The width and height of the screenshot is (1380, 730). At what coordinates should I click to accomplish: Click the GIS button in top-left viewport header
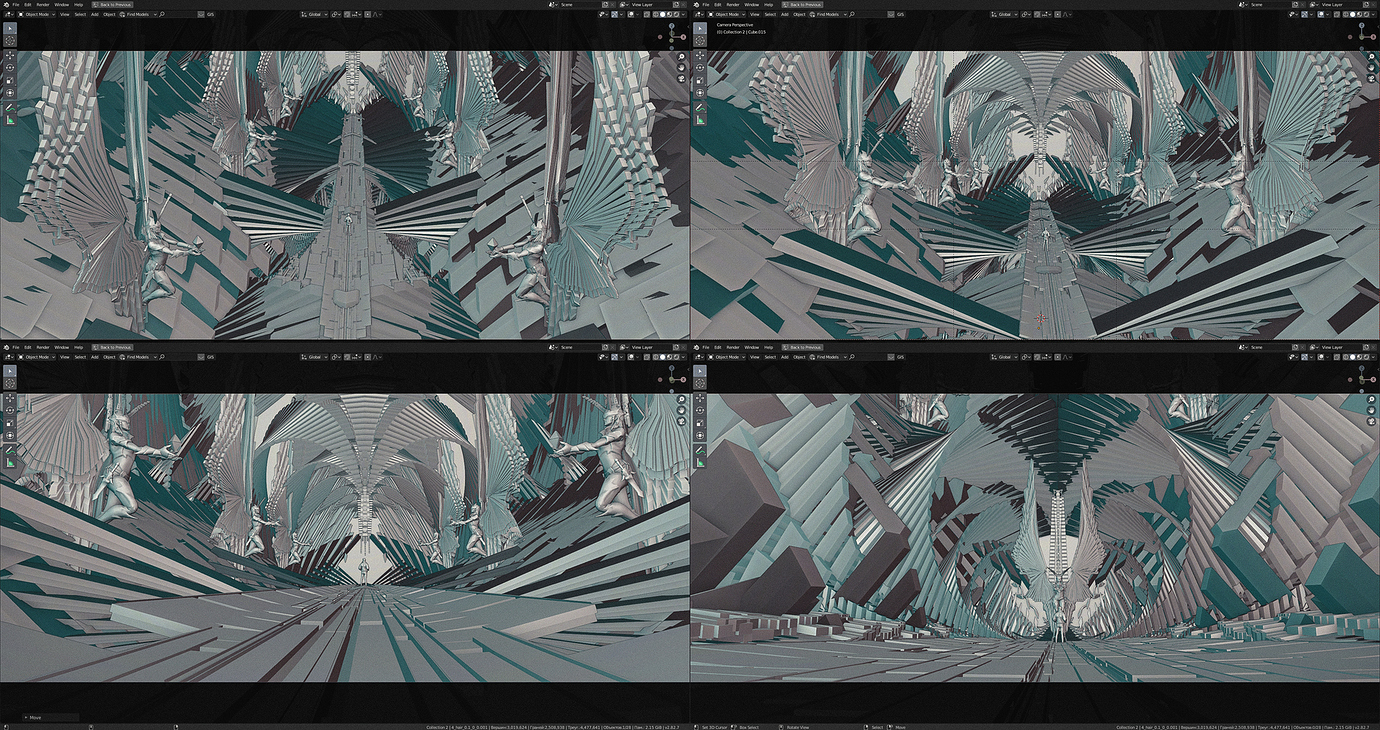(x=210, y=14)
